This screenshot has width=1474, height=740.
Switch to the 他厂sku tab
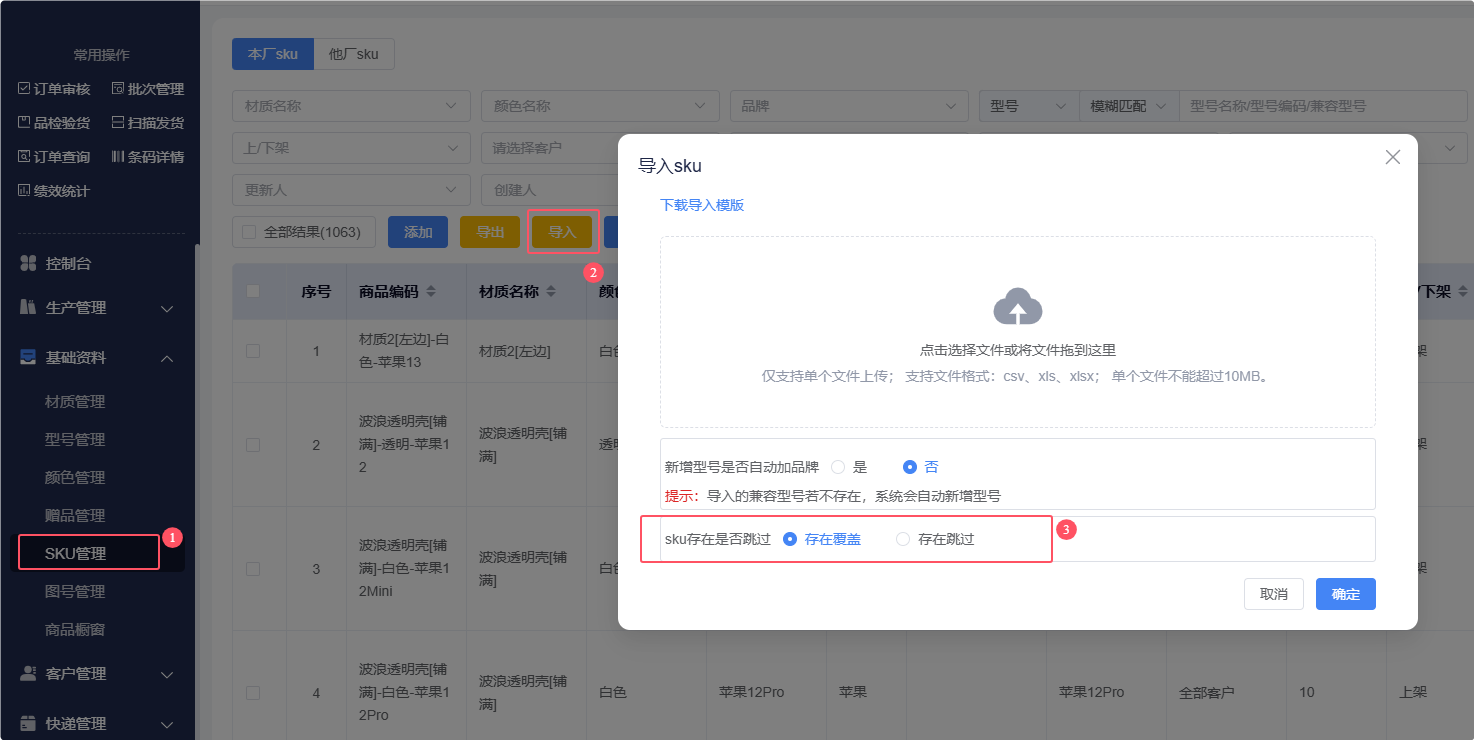click(x=353, y=54)
